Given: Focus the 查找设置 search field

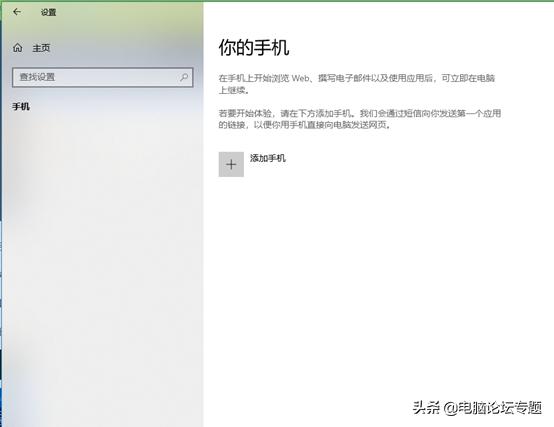Looking at the screenshot, I should pos(102,77).
